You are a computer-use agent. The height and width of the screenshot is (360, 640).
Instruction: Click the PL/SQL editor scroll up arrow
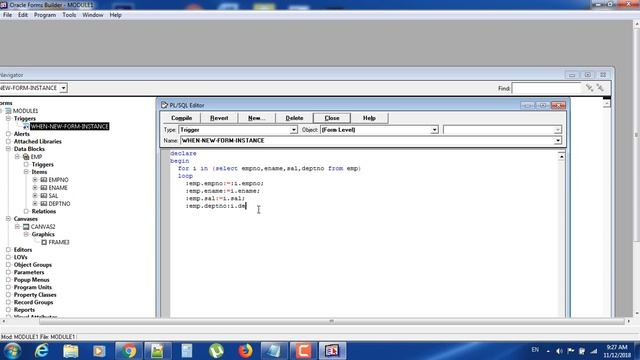pyautogui.click(x=561, y=156)
